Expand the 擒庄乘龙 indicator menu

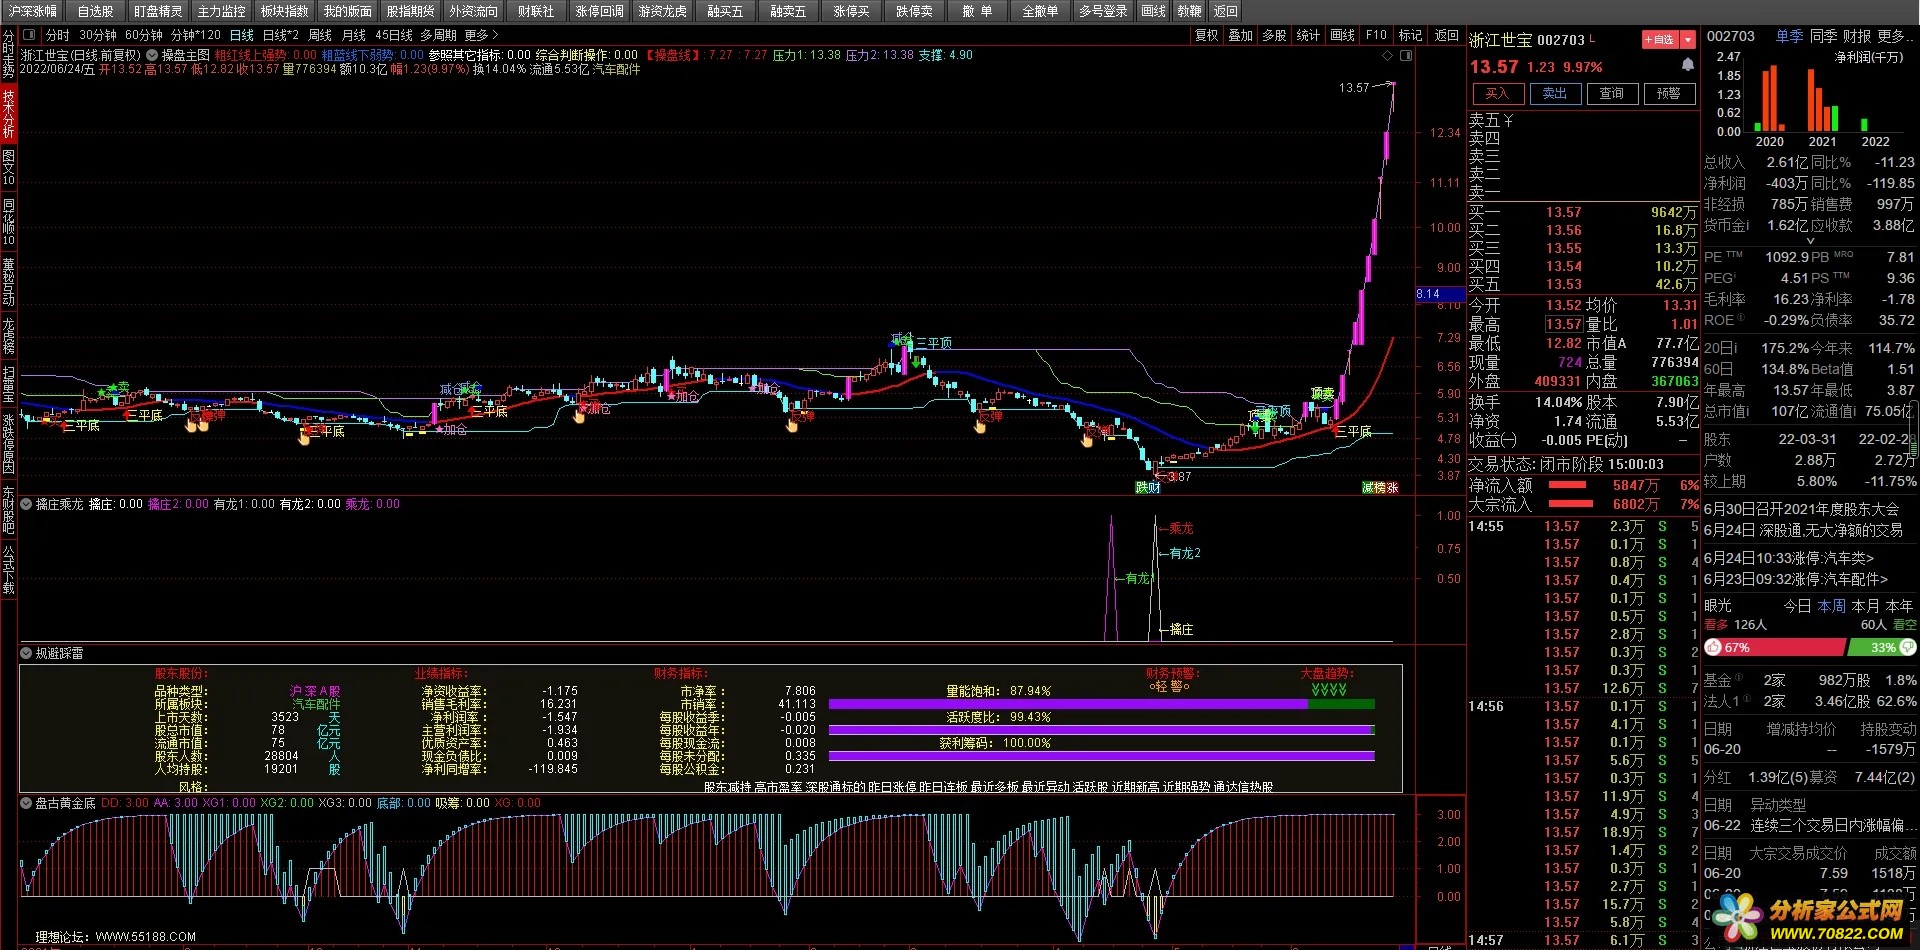pyautogui.click(x=26, y=504)
